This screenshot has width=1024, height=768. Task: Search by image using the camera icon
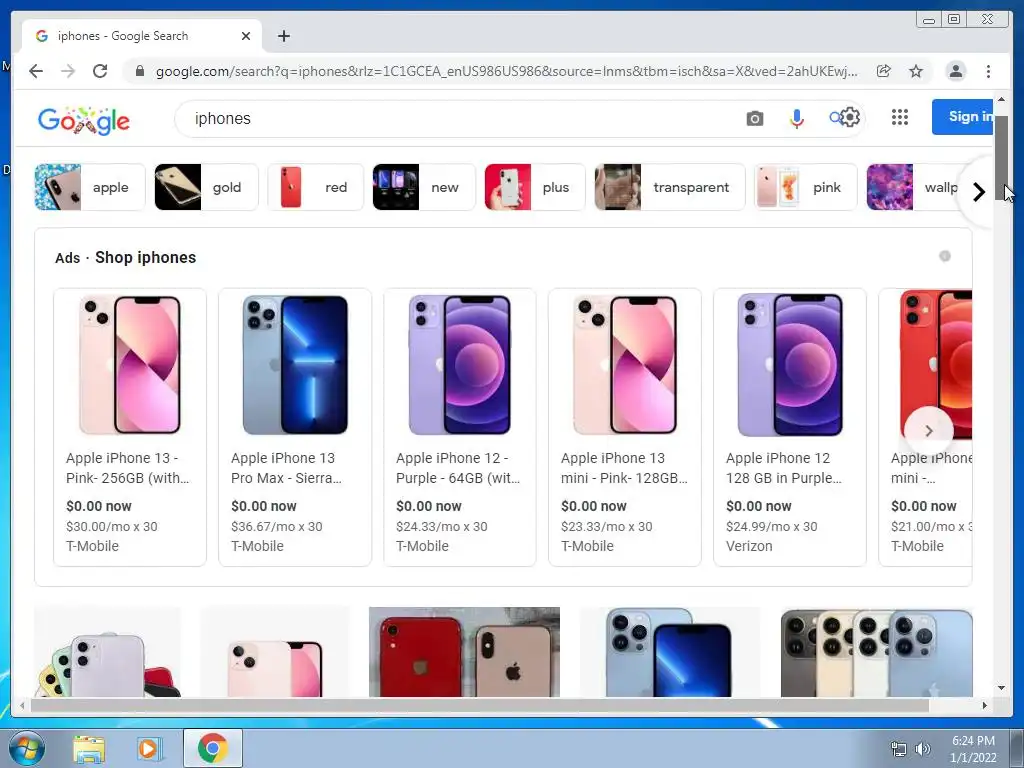click(755, 118)
